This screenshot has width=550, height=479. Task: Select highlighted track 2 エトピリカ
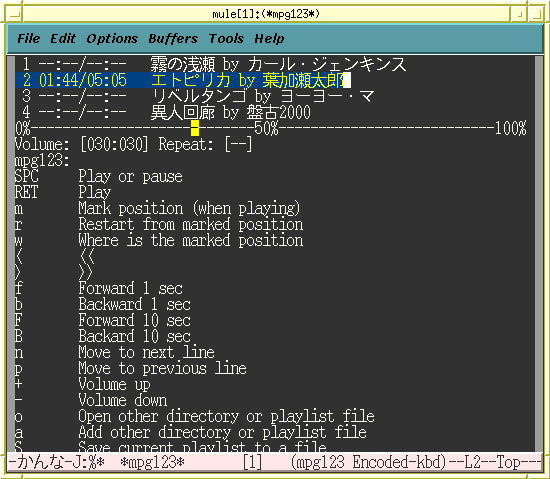(182, 80)
